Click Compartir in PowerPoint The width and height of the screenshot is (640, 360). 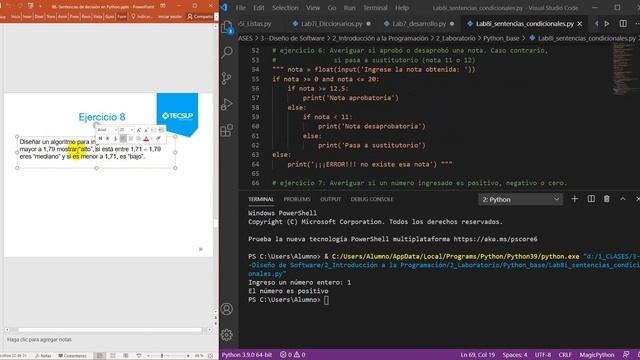200,16
